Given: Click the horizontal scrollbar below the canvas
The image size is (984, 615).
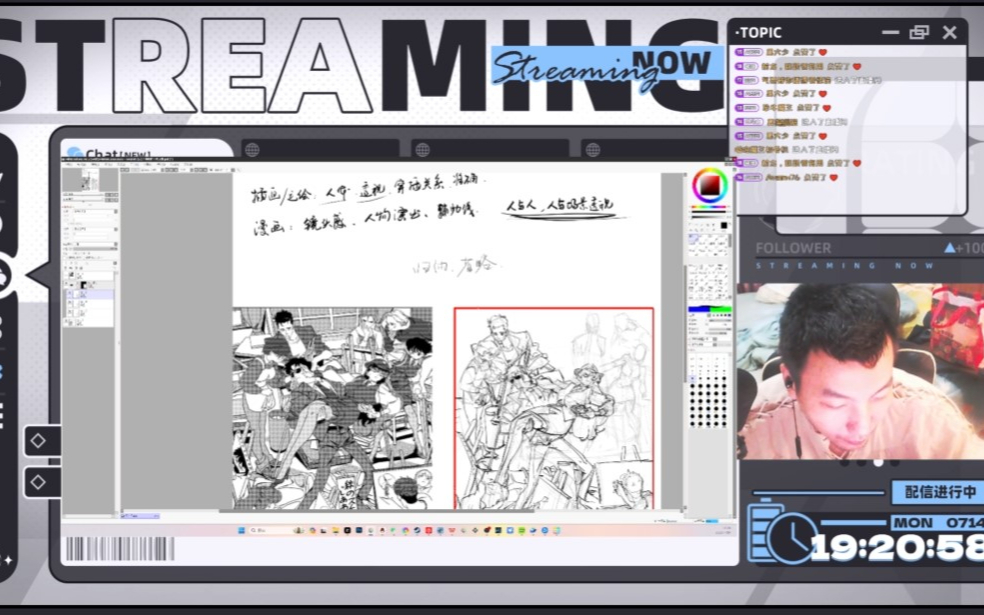Looking at the screenshot, I should [x=377, y=511].
